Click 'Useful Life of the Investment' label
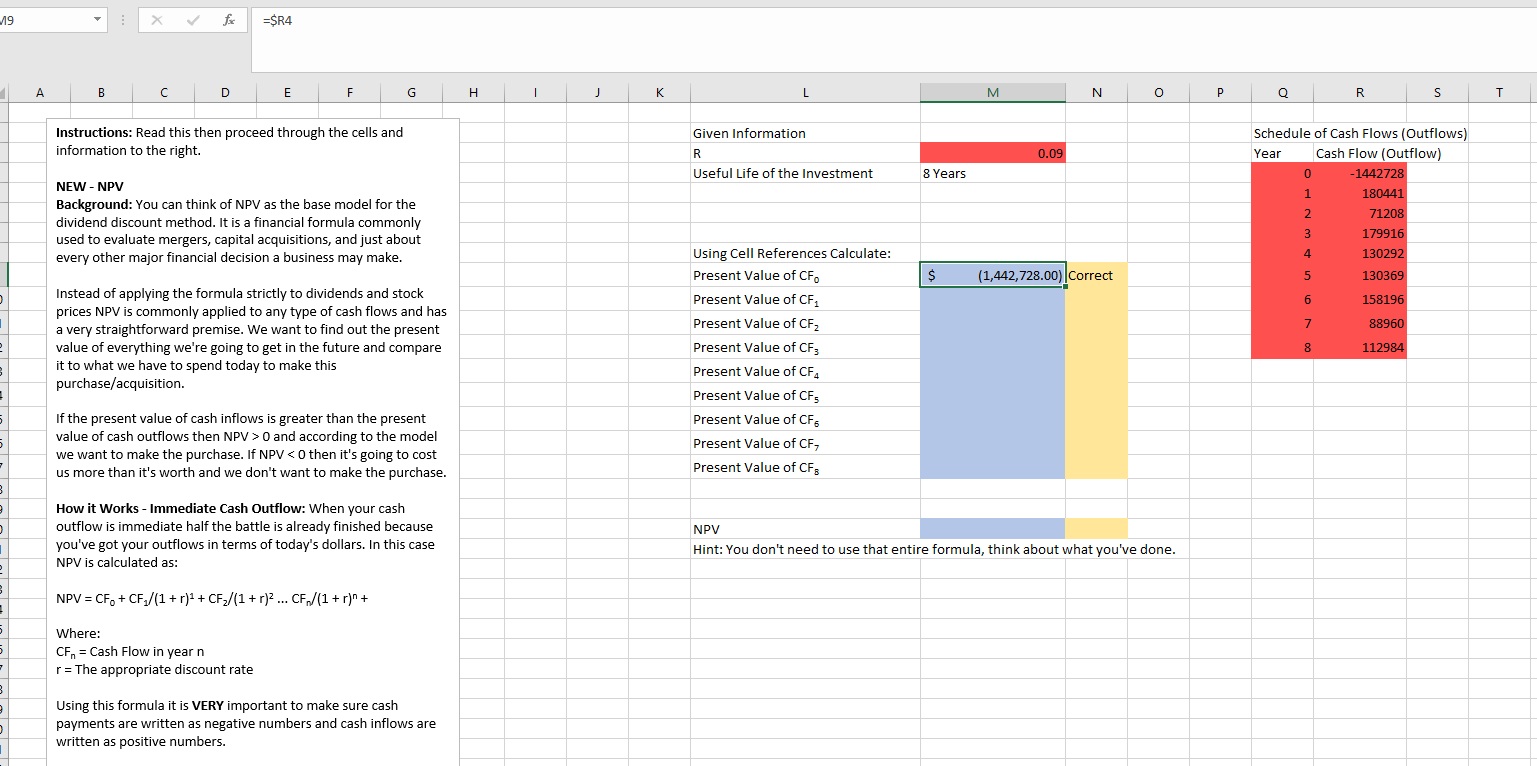This screenshot has height=766, width=1537. (783, 173)
